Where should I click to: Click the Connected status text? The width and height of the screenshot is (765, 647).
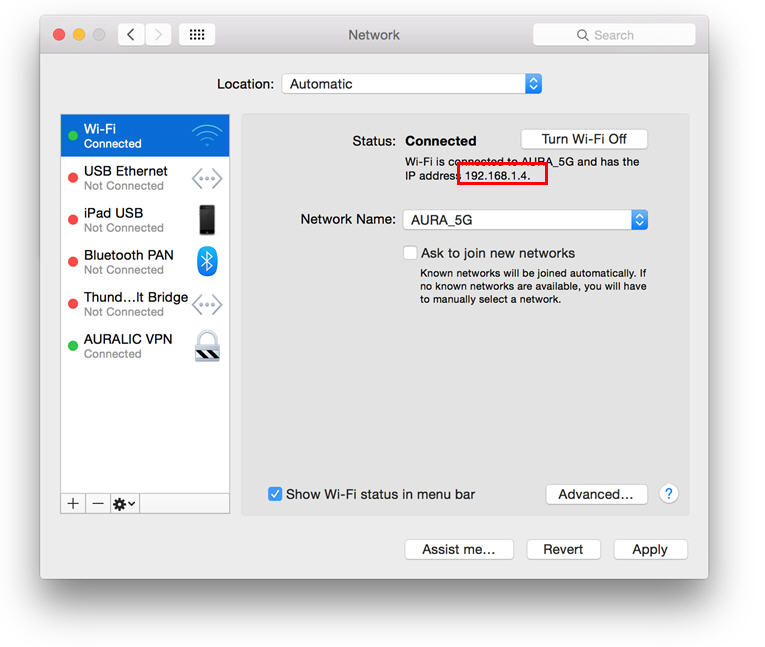441,141
